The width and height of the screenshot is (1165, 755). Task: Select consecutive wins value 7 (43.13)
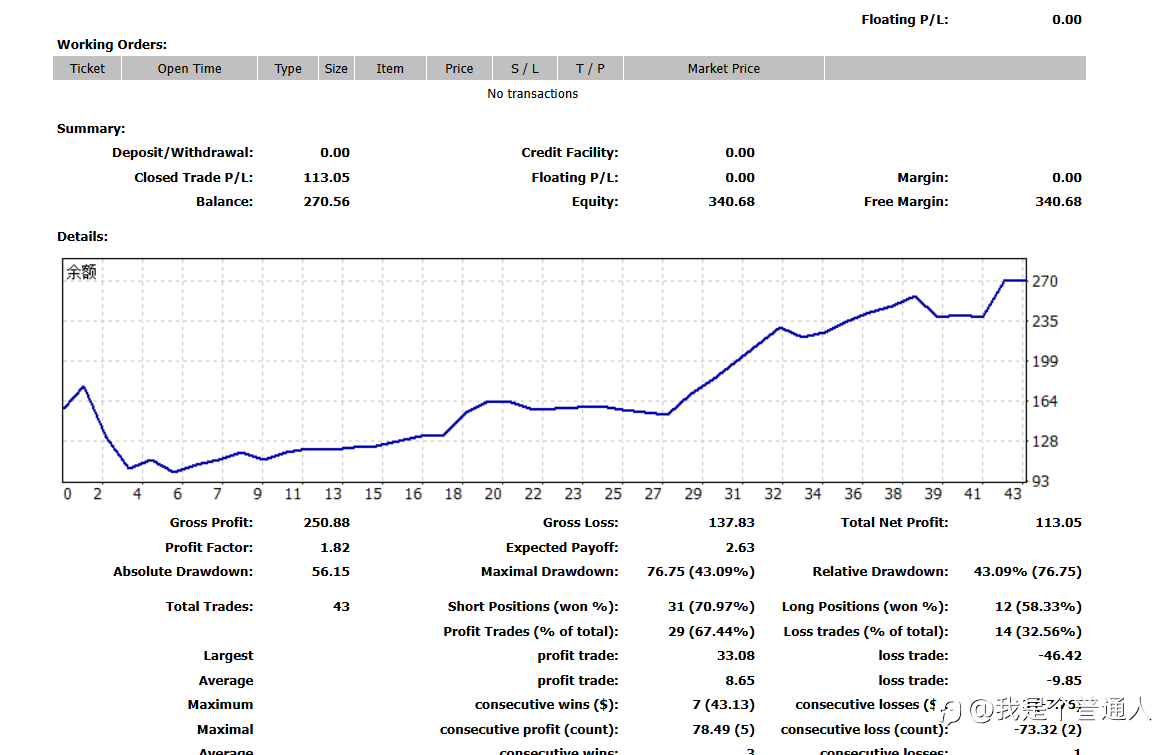pos(723,704)
